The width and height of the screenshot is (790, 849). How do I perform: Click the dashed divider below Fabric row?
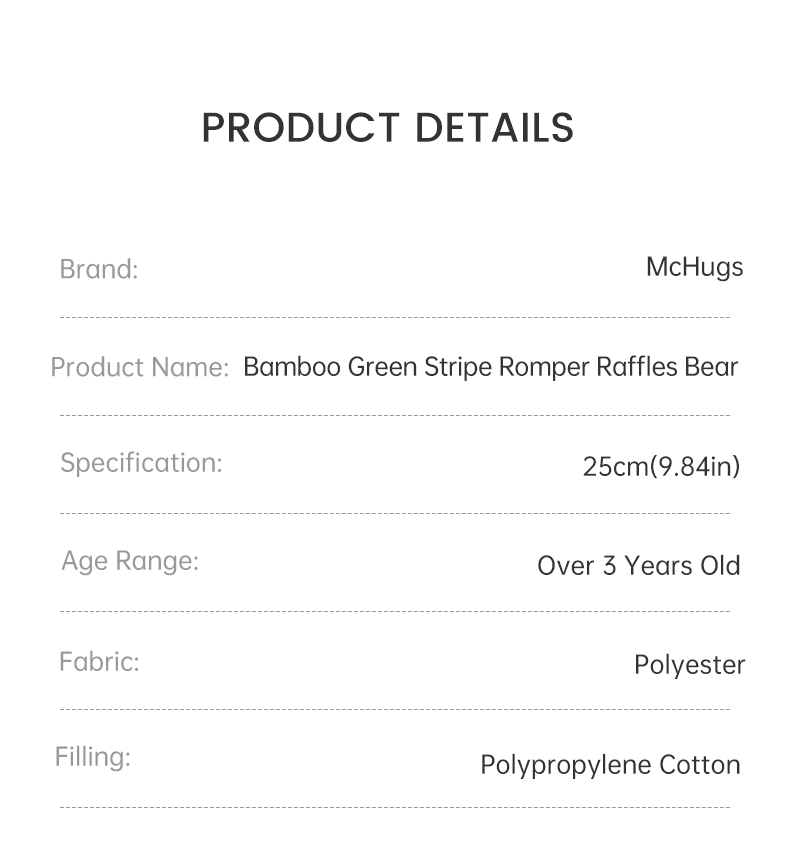coord(395,709)
